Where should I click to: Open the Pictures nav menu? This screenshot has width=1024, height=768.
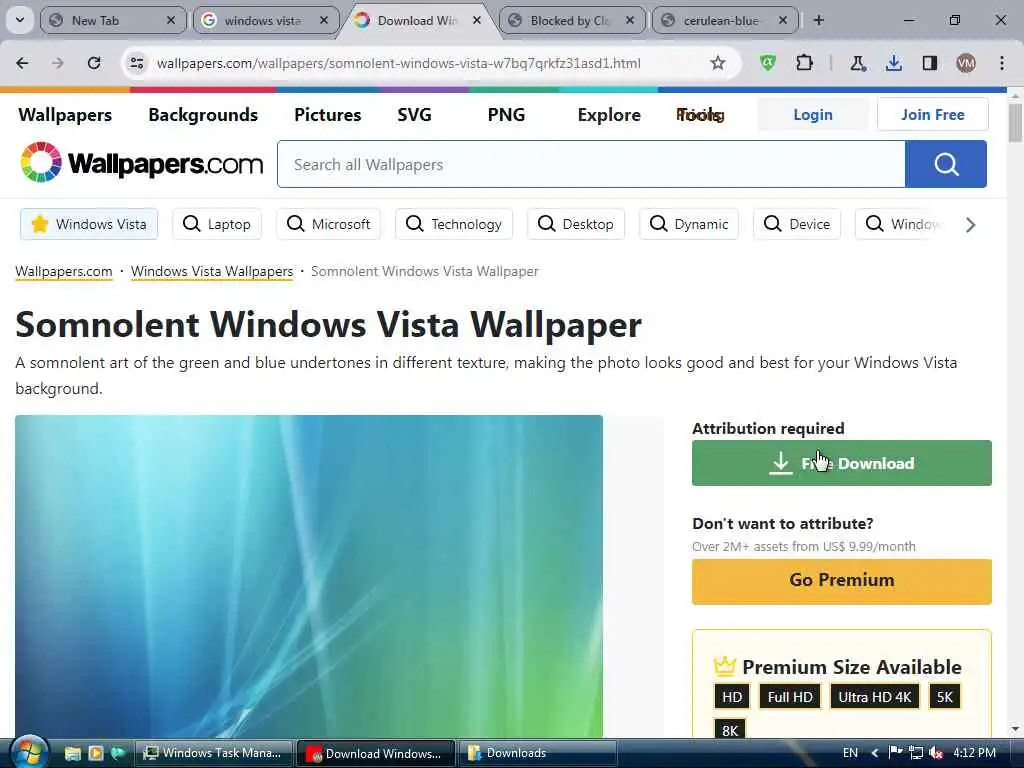point(328,115)
